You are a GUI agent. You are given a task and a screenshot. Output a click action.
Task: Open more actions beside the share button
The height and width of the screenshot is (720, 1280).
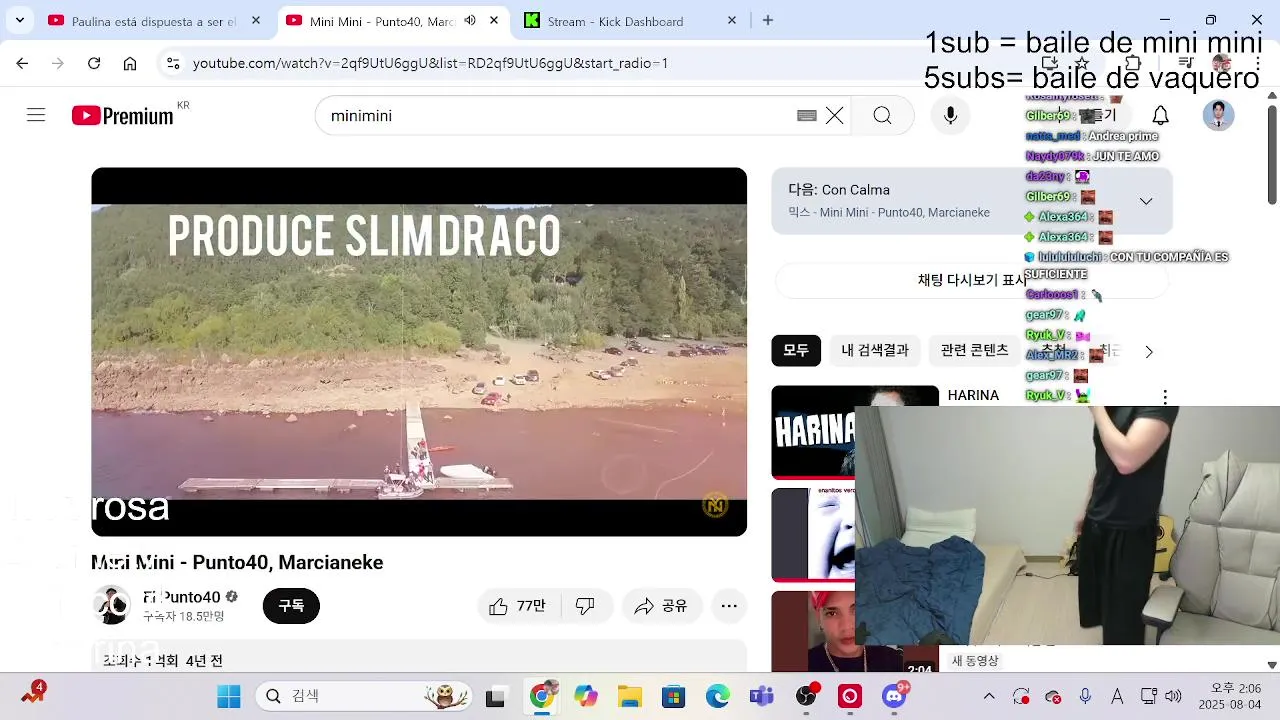(729, 606)
